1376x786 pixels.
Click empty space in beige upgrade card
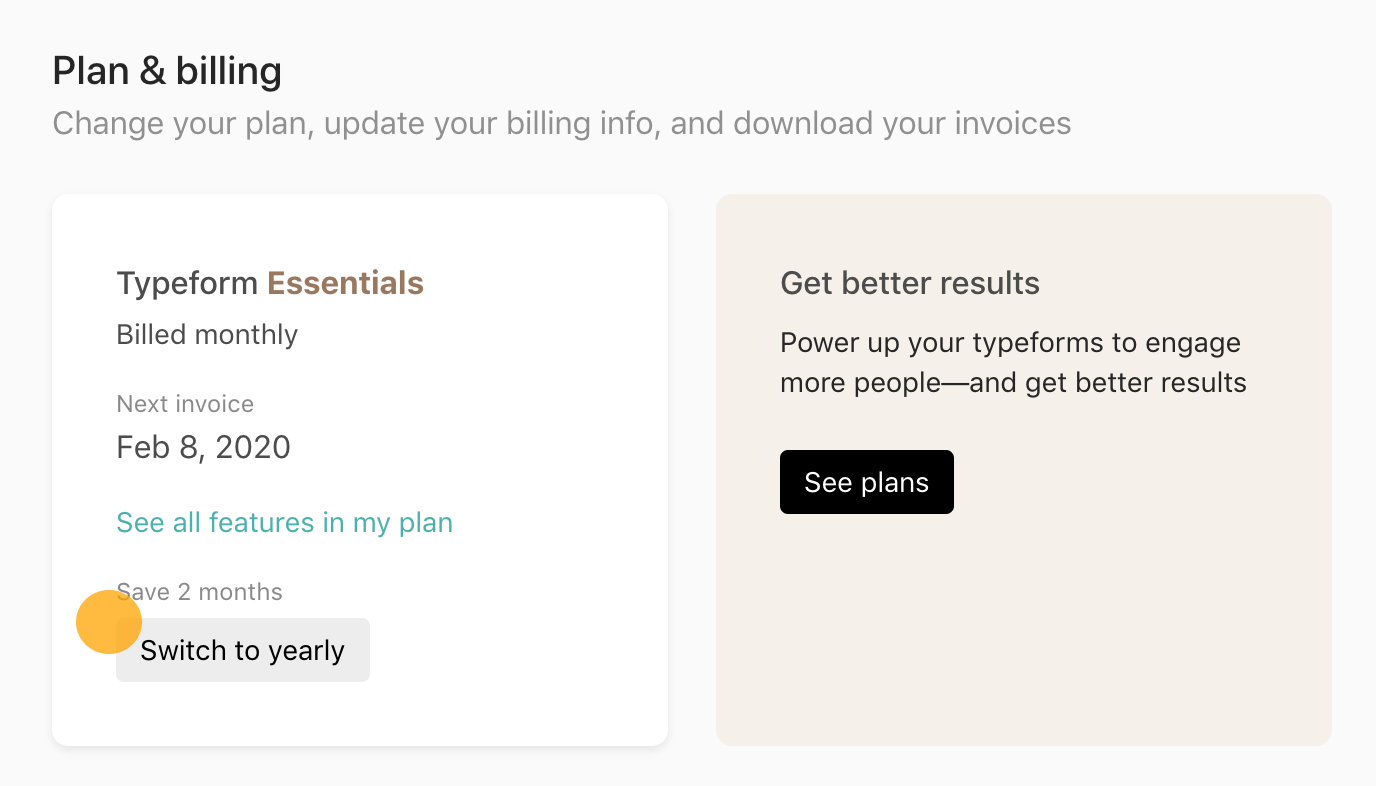click(1024, 630)
